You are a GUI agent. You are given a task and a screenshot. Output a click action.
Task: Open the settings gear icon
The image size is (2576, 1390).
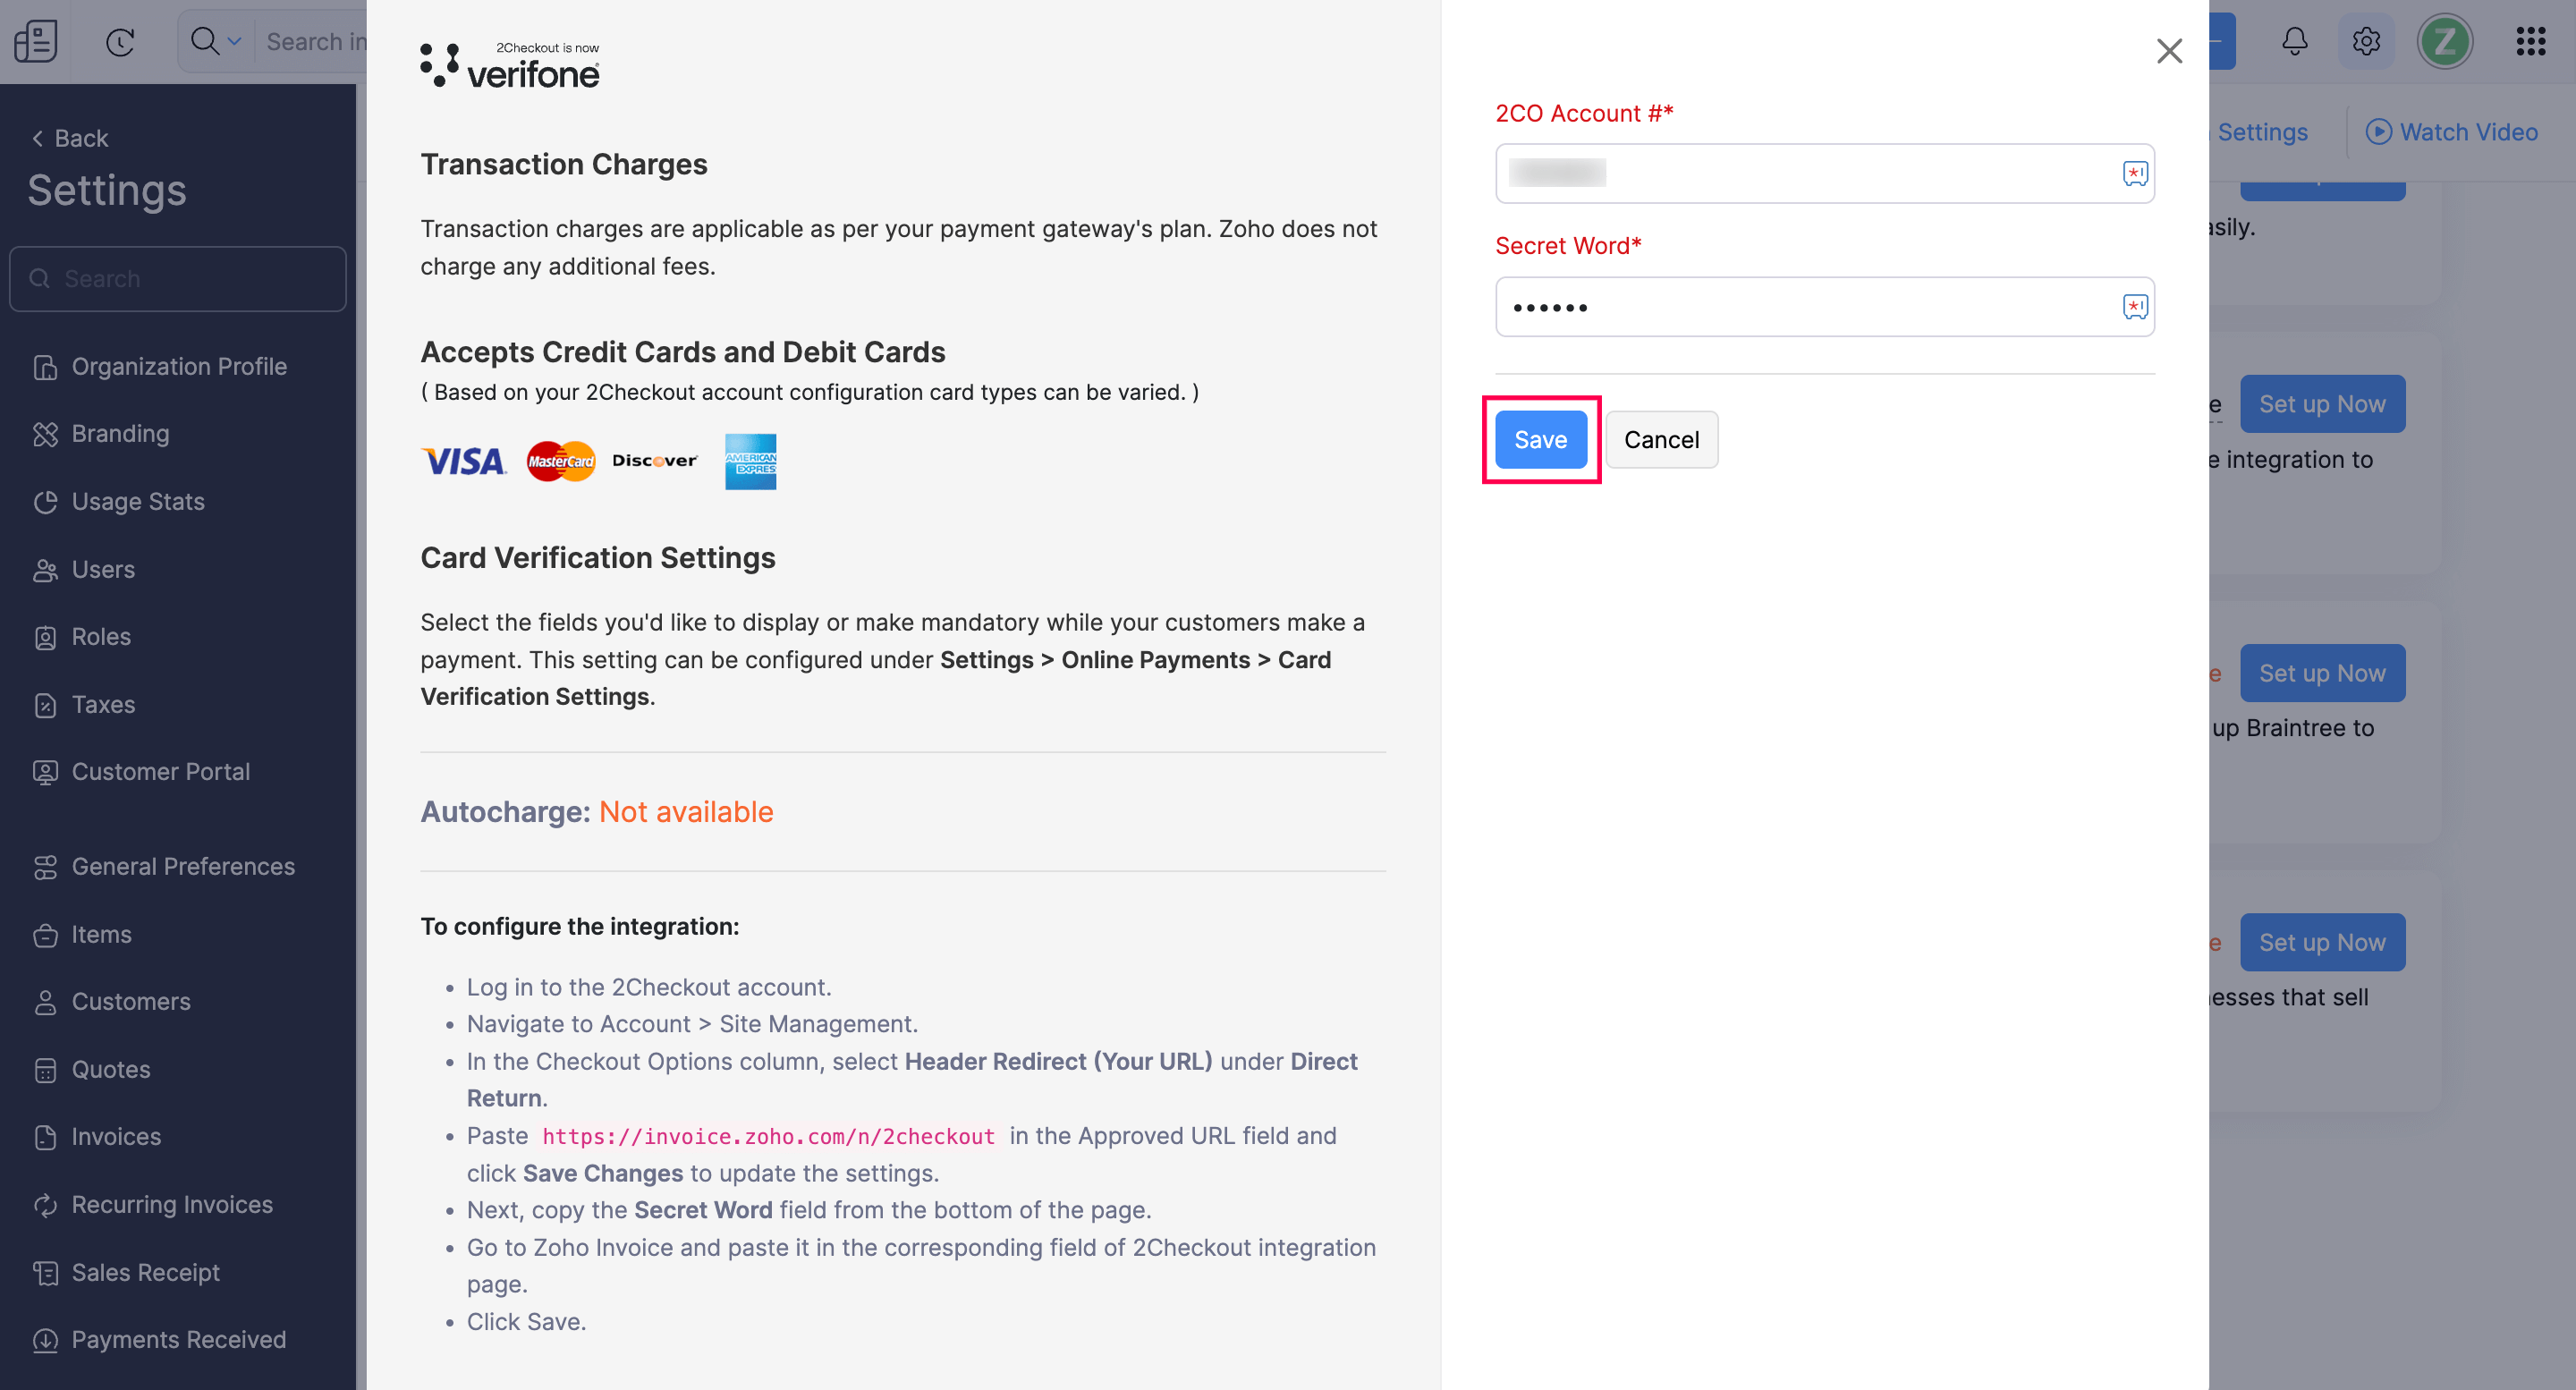(2365, 41)
